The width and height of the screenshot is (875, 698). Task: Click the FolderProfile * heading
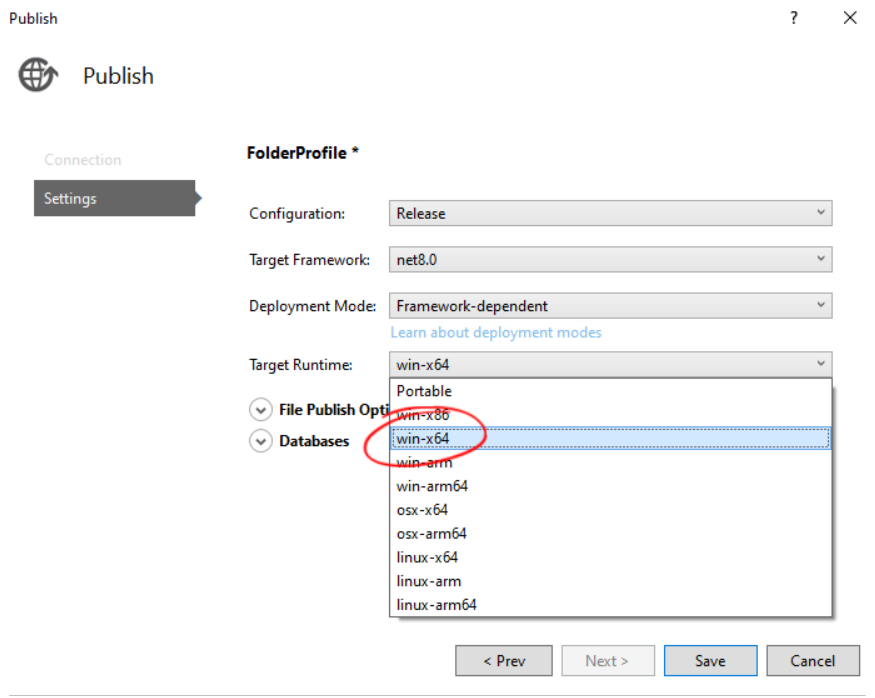tap(302, 153)
